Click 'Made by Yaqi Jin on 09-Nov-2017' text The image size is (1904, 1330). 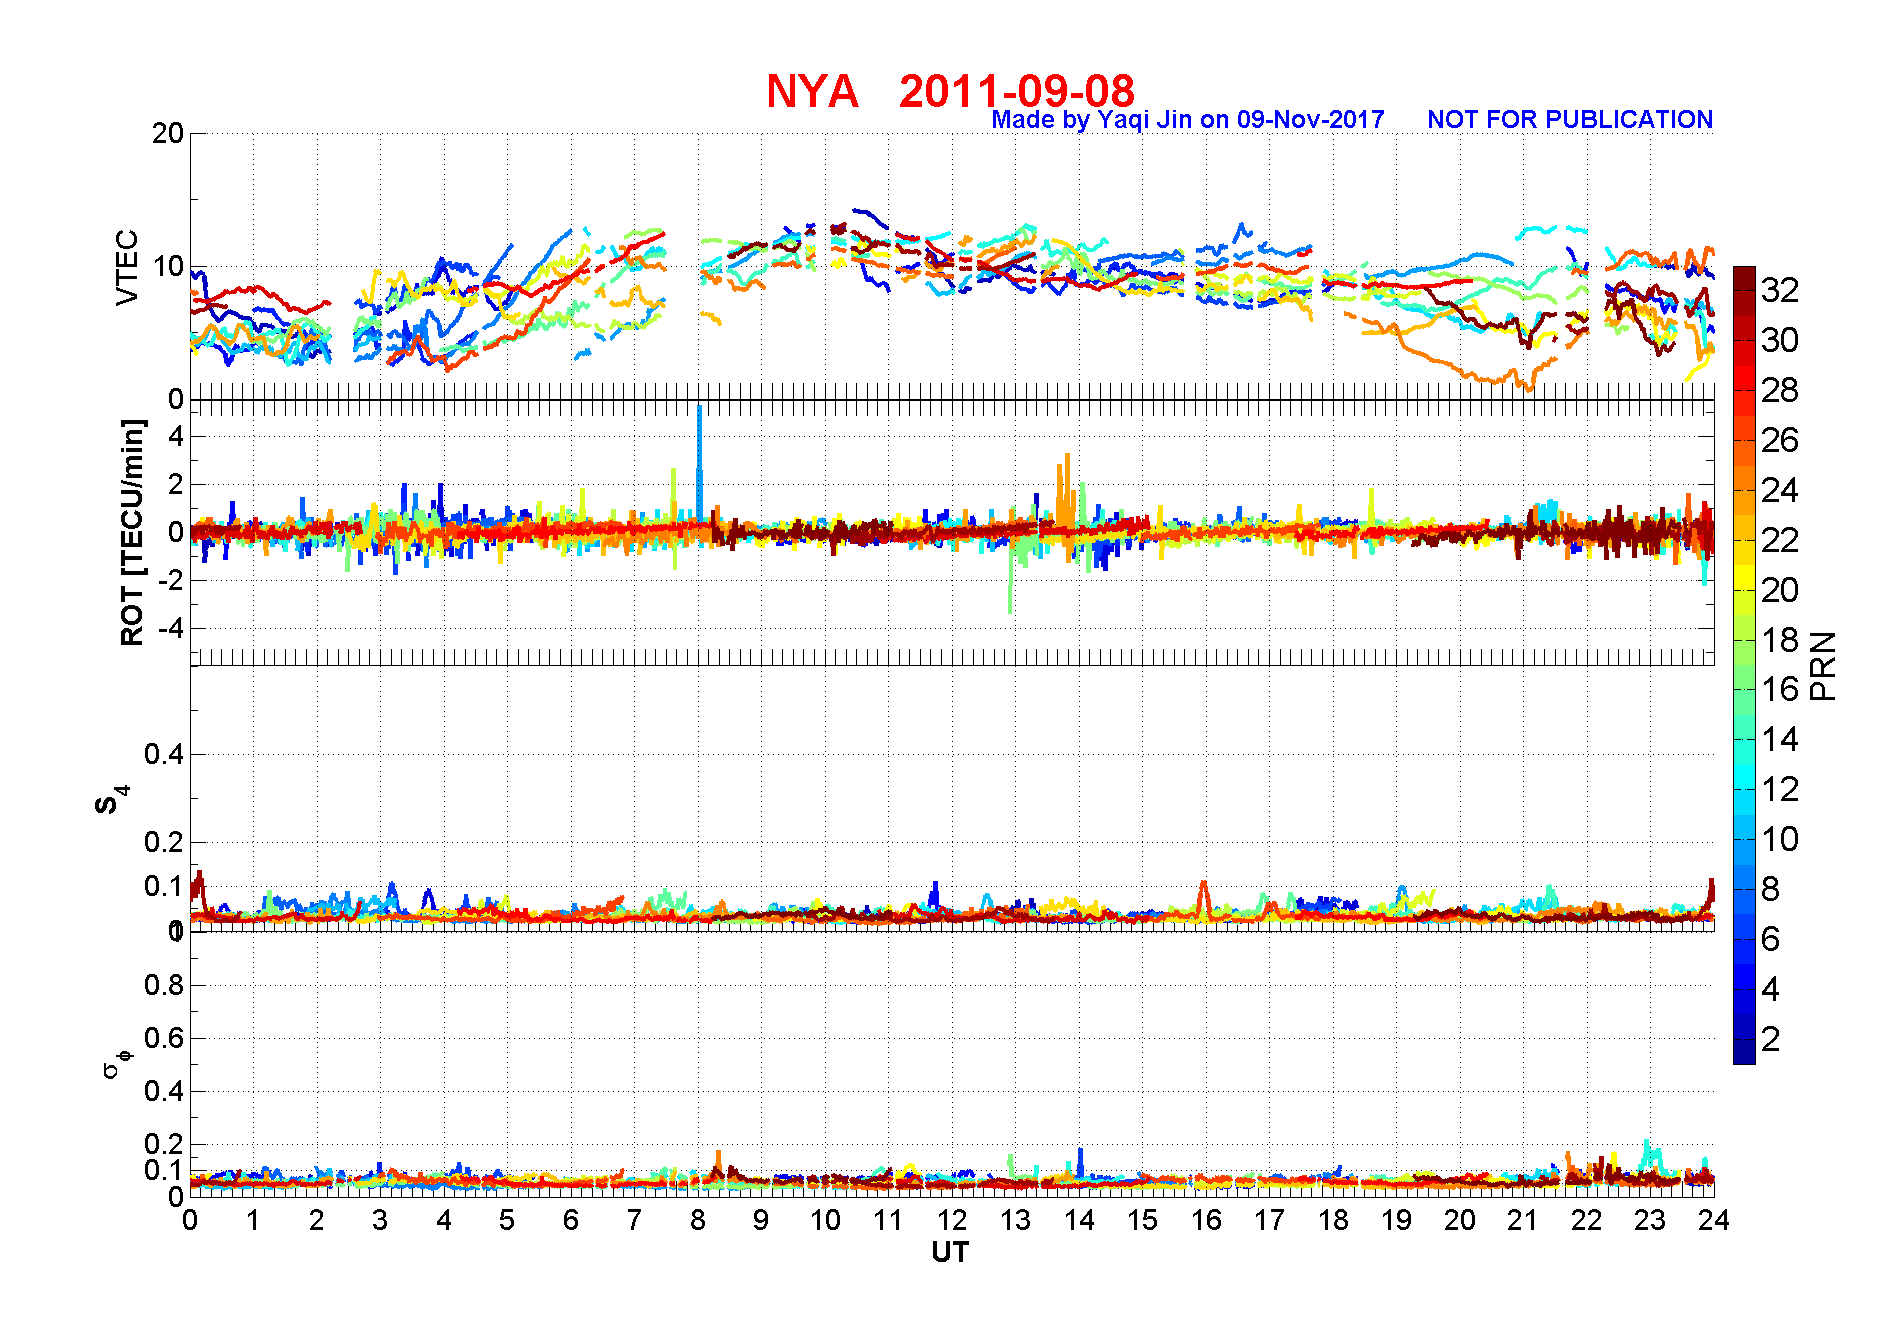tap(1188, 120)
